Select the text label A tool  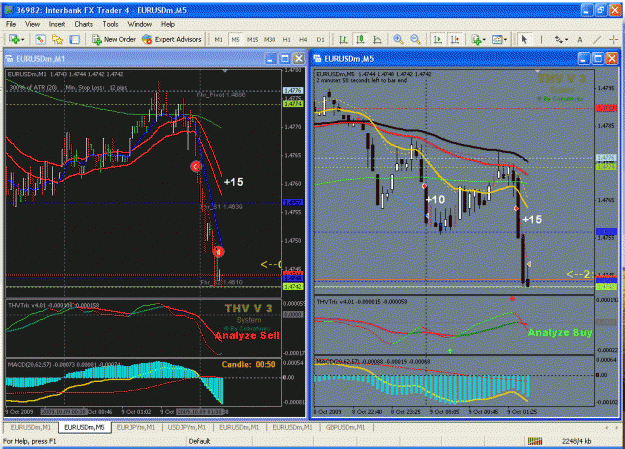580,39
